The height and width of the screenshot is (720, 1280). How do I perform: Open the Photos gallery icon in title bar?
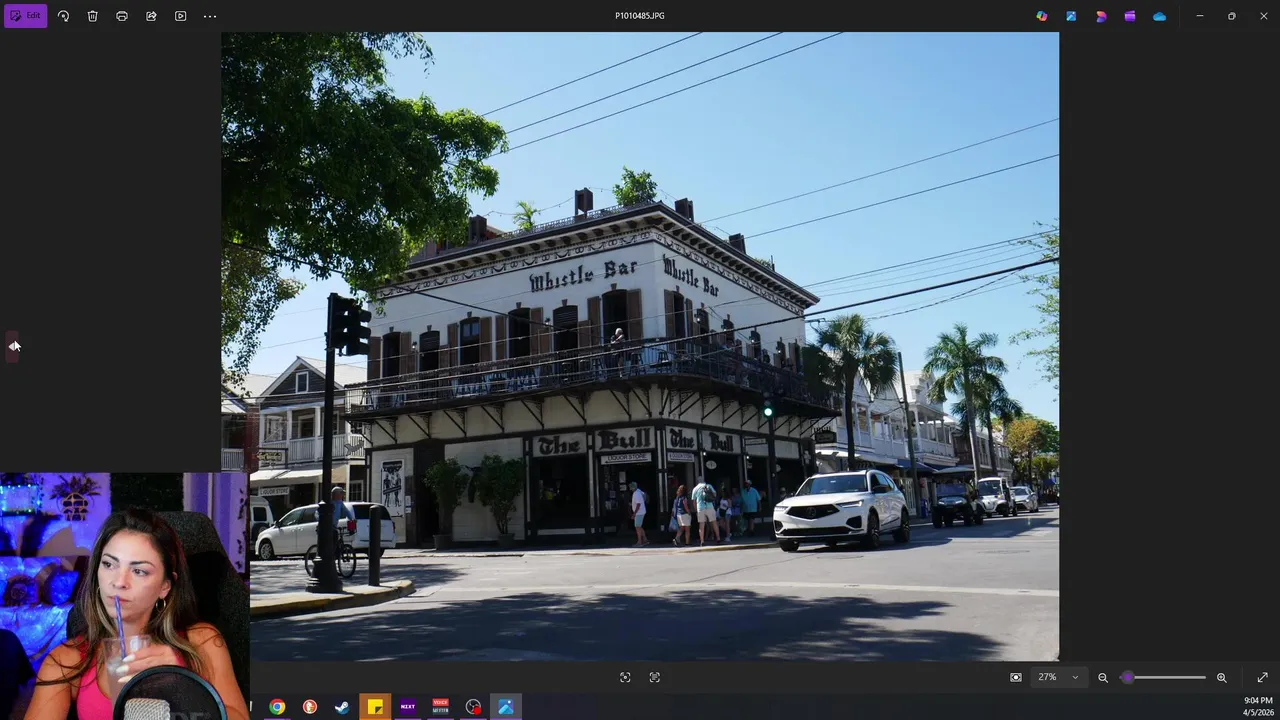pos(1071,16)
